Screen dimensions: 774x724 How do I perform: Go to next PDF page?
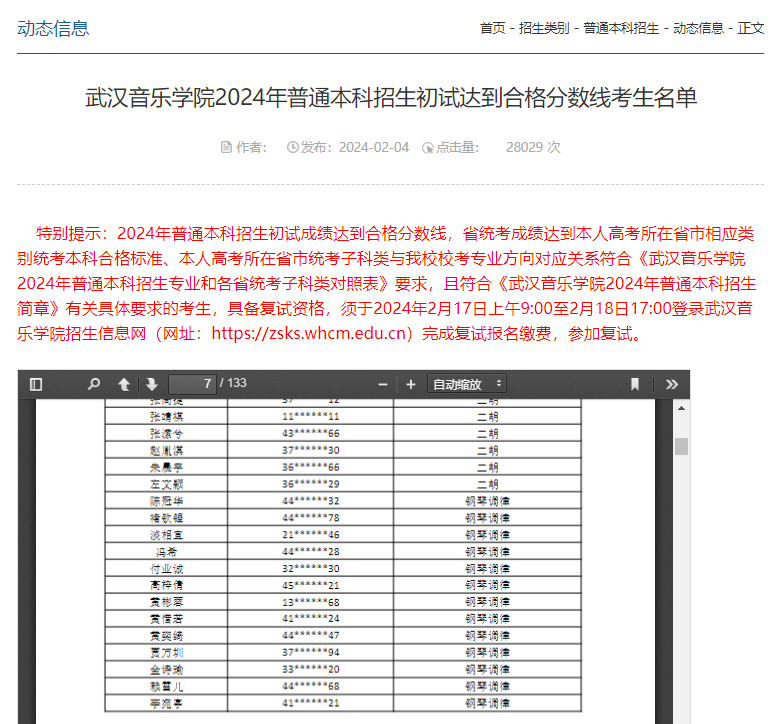[152, 384]
